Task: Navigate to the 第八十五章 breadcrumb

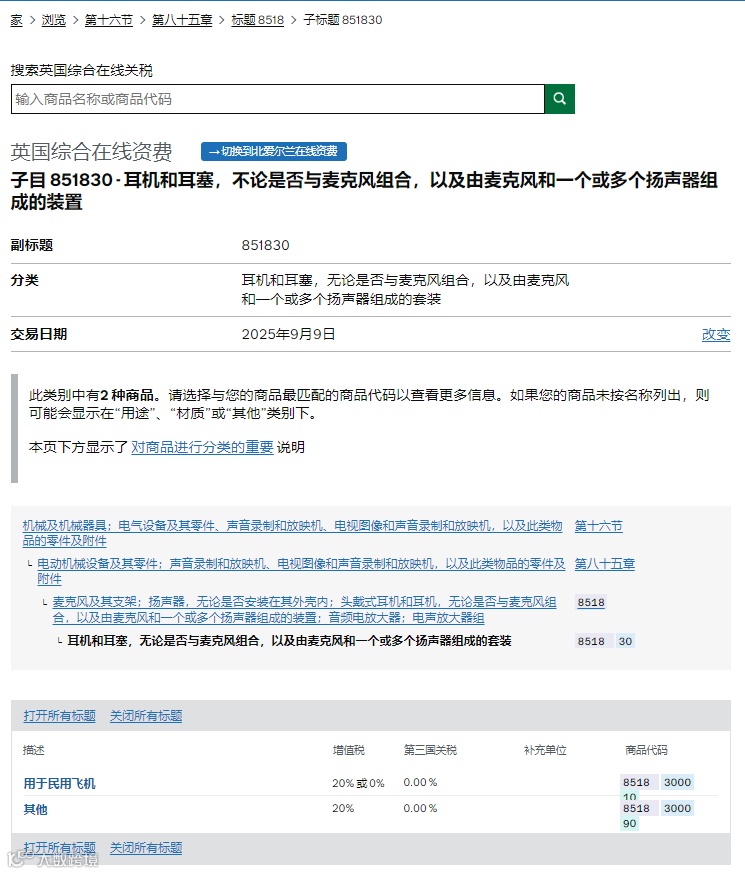Action: (182, 20)
